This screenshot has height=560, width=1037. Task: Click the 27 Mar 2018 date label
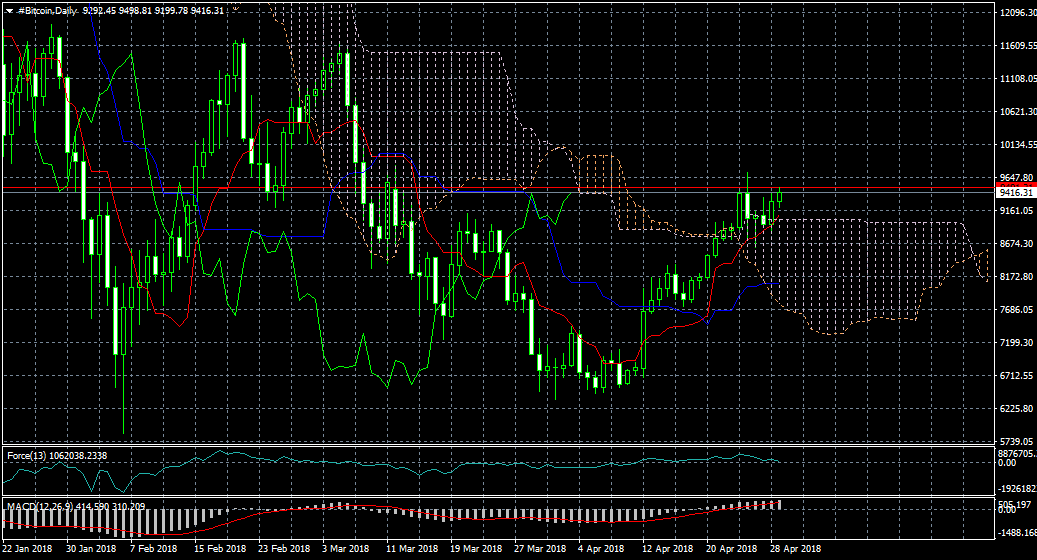[x=539, y=549]
